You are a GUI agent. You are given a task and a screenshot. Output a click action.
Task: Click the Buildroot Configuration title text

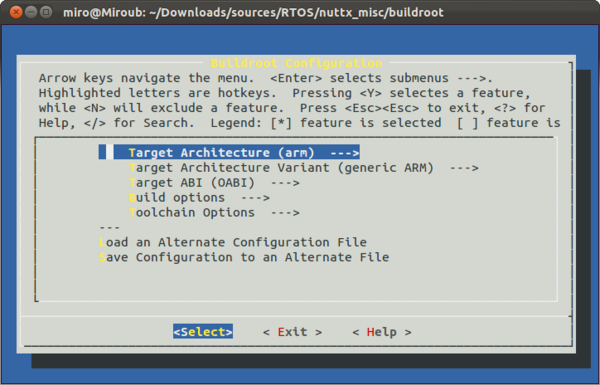pyautogui.click(x=296, y=63)
